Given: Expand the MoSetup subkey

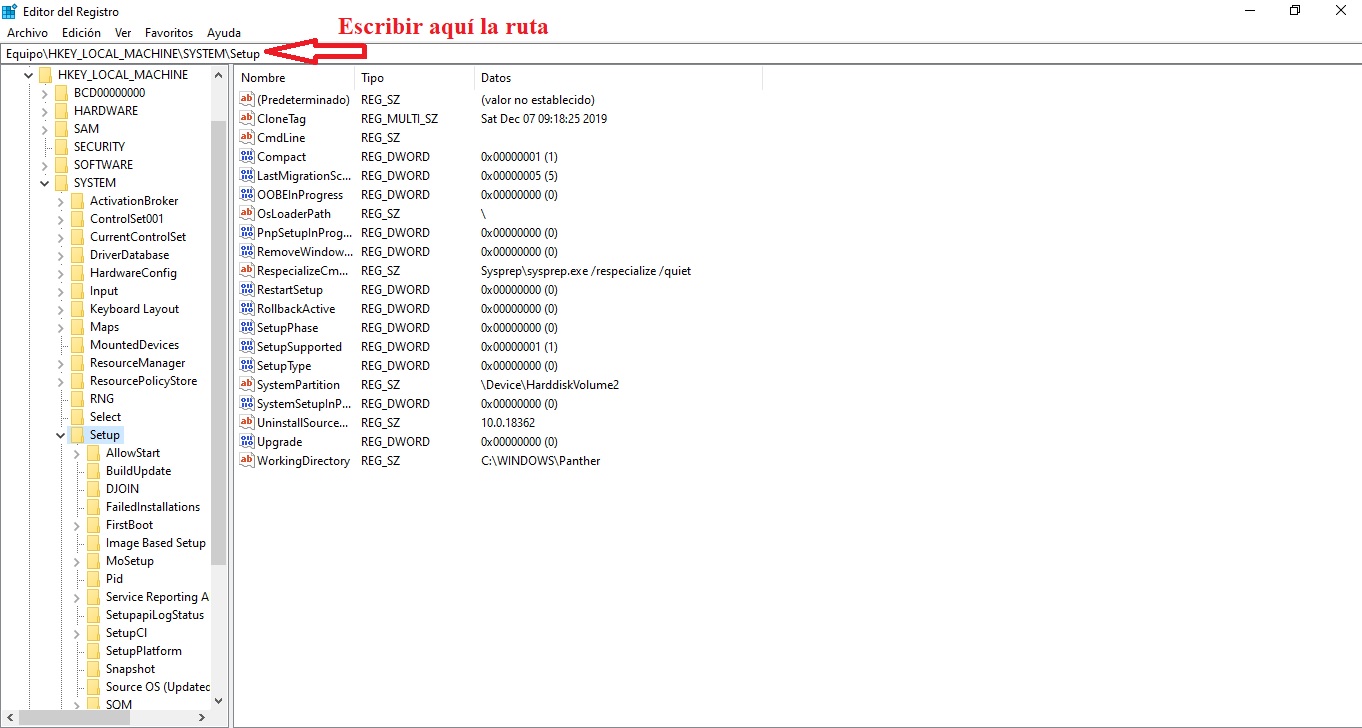Looking at the screenshot, I should click(x=77, y=561).
